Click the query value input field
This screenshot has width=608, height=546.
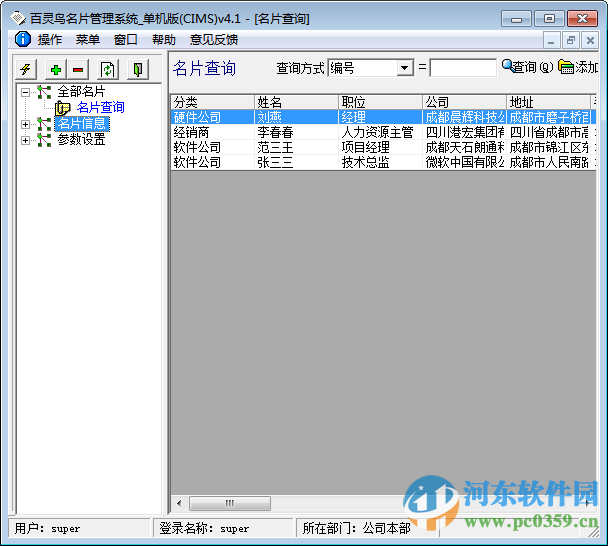(x=463, y=68)
